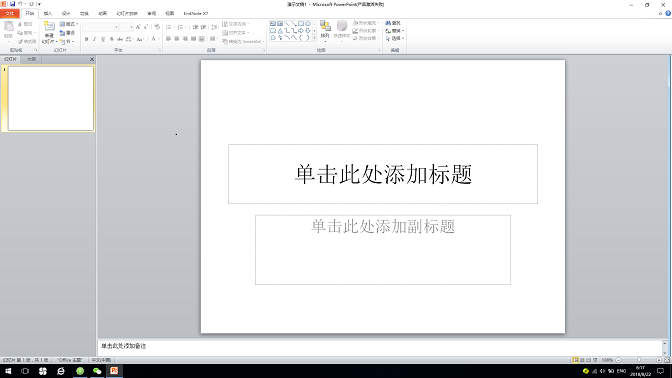Image resolution: width=672 pixels, height=378 pixels.
Task: Click the Decrease Indent icon
Action: click(195, 27)
